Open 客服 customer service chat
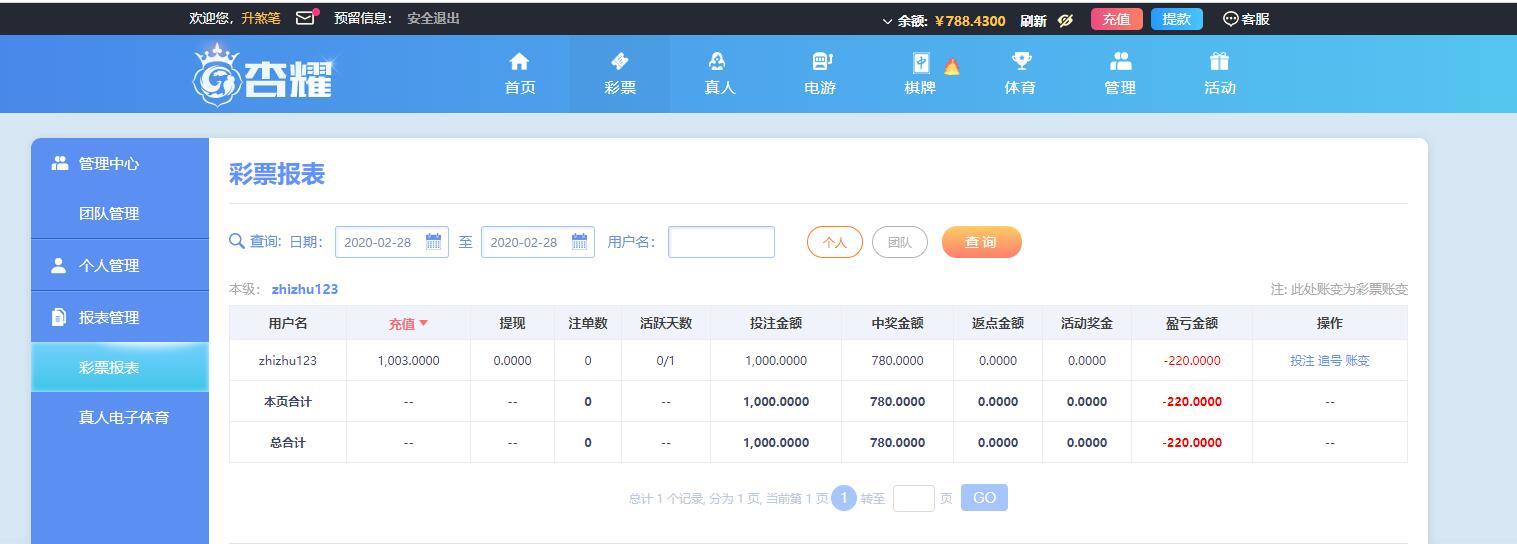1517x544 pixels. click(x=1246, y=19)
